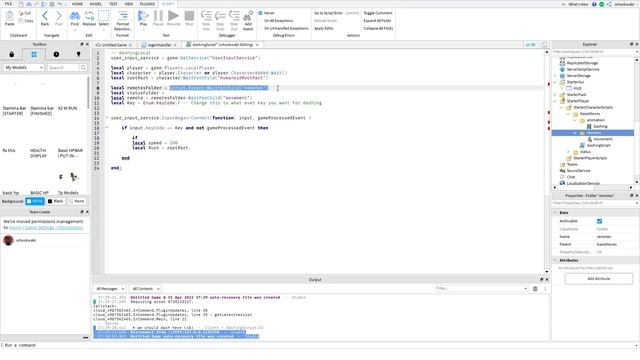Open the FILE menu
The width and height of the screenshot is (640, 360).
click(x=8, y=4)
